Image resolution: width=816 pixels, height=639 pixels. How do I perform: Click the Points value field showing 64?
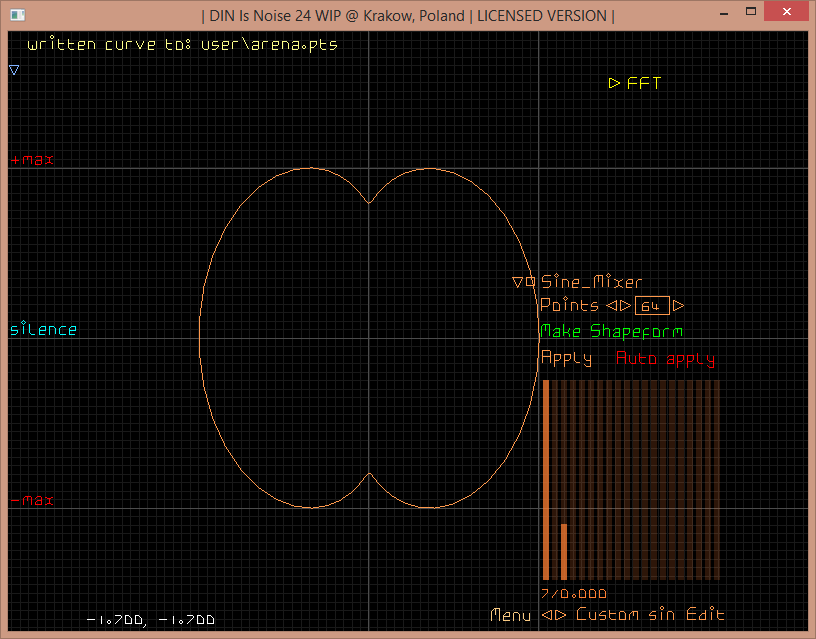651,306
